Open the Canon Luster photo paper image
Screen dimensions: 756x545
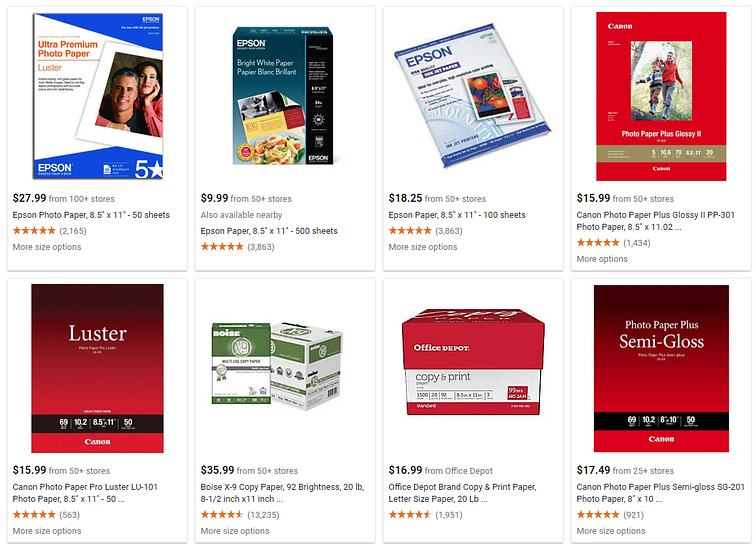coord(97,368)
